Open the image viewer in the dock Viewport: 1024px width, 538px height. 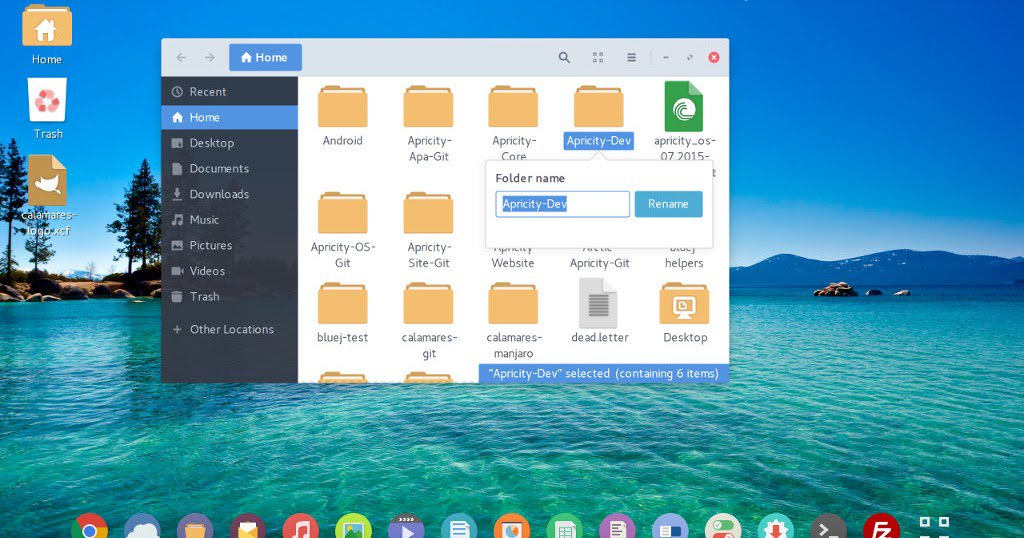point(353,528)
